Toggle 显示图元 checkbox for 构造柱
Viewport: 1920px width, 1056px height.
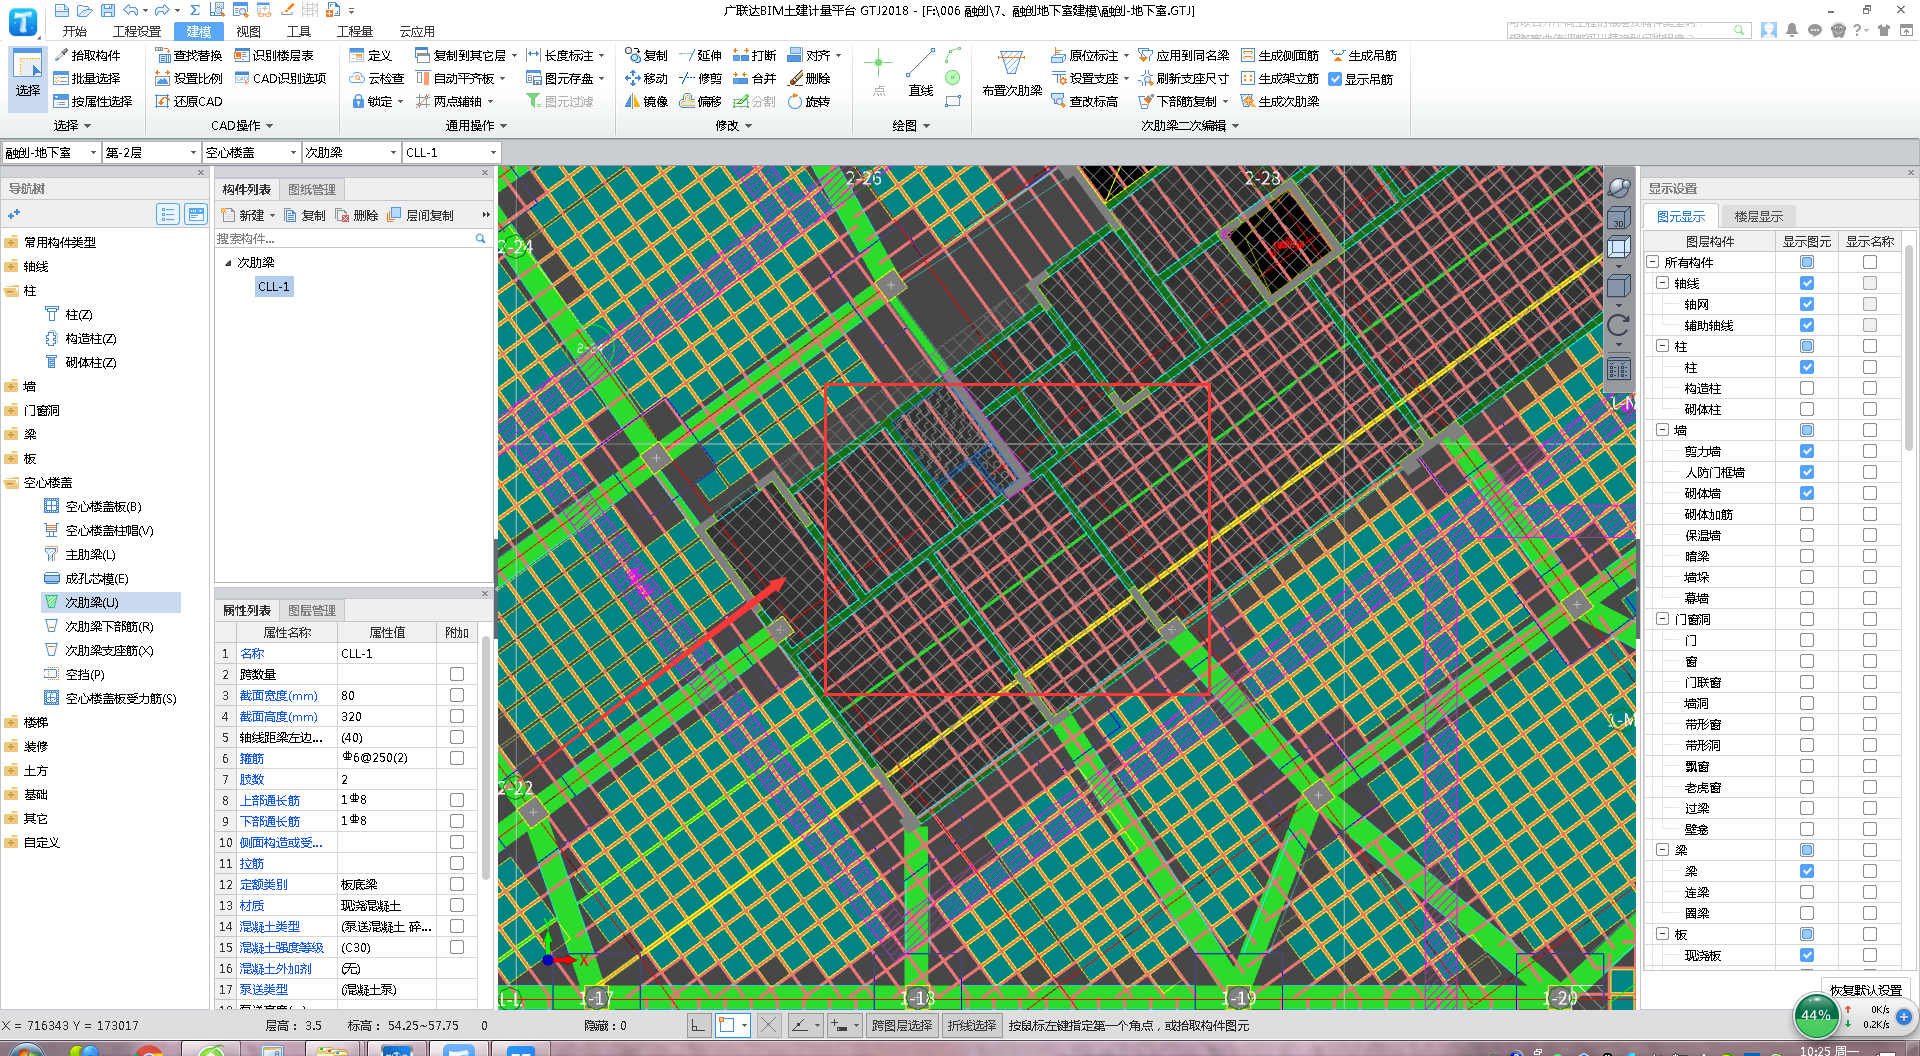click(x=1806, y=388)
